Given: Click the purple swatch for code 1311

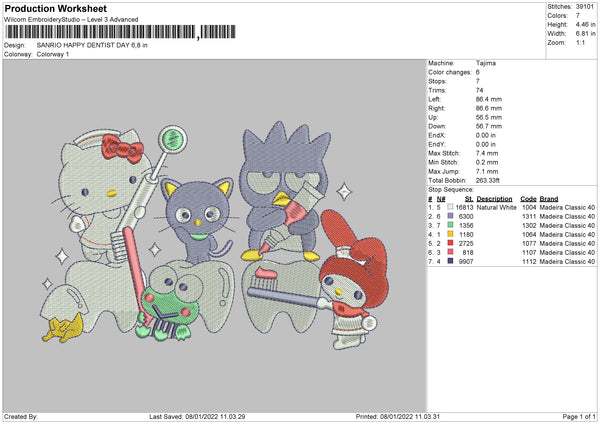Looking at the screenshot, I should point(450,216).
